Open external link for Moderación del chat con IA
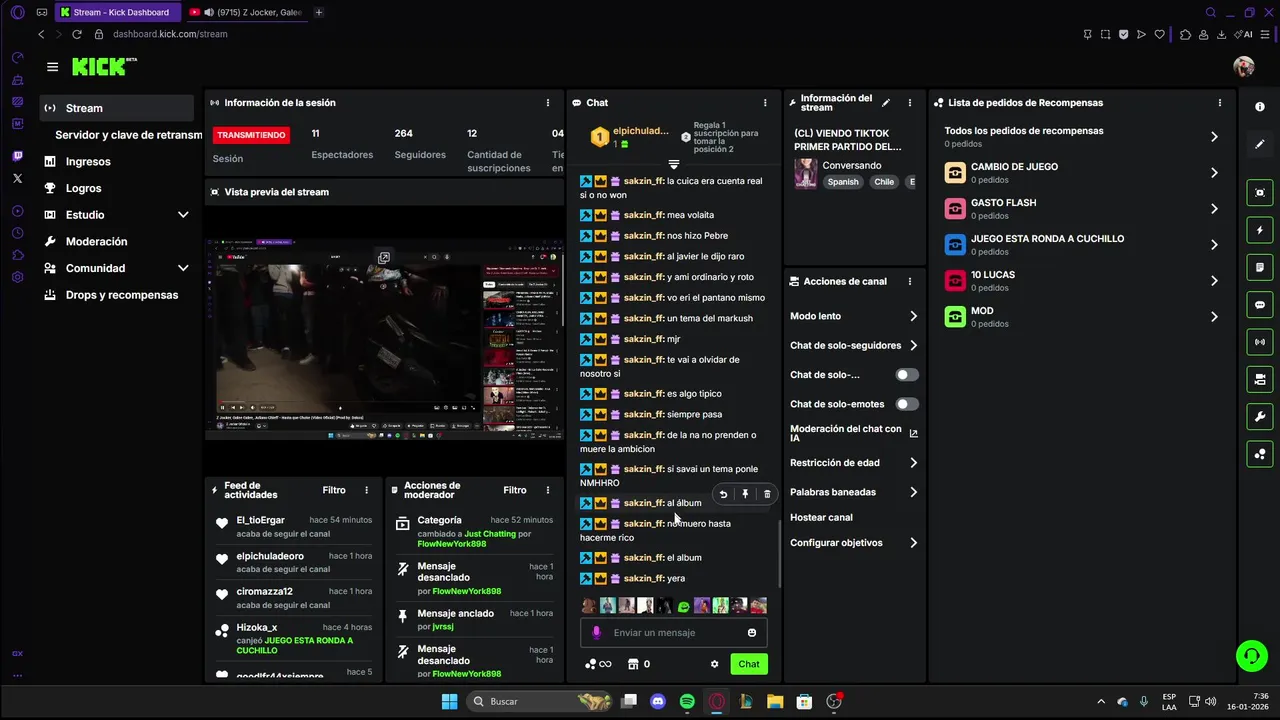 [x=913, y=433]
